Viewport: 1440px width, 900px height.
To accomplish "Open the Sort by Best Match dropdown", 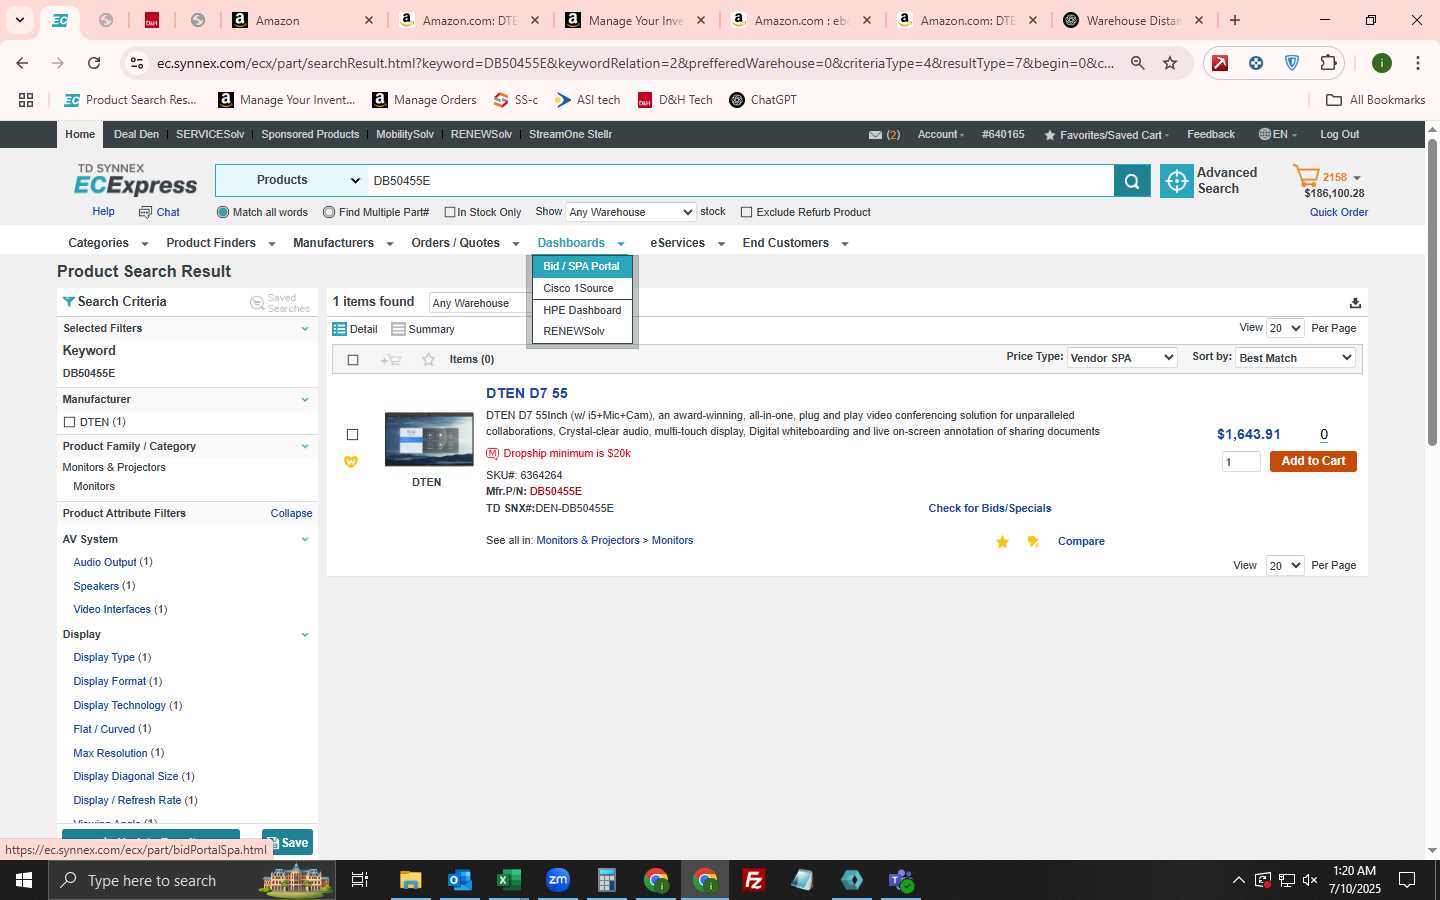I will tap(1295, 358).
